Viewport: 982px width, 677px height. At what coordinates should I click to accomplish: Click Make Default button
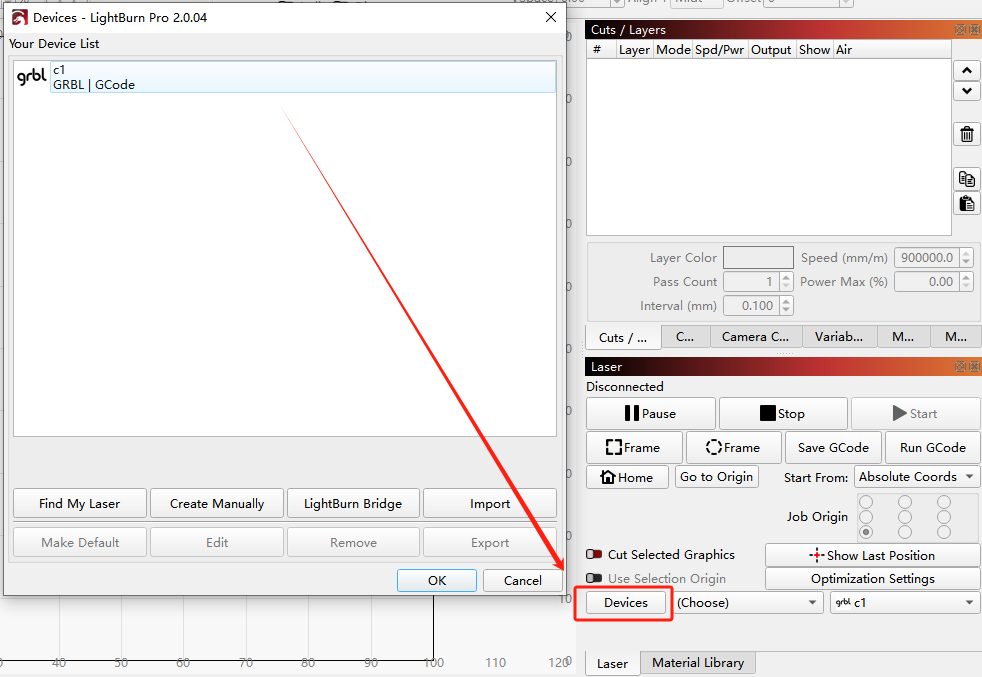pos(80,542)
